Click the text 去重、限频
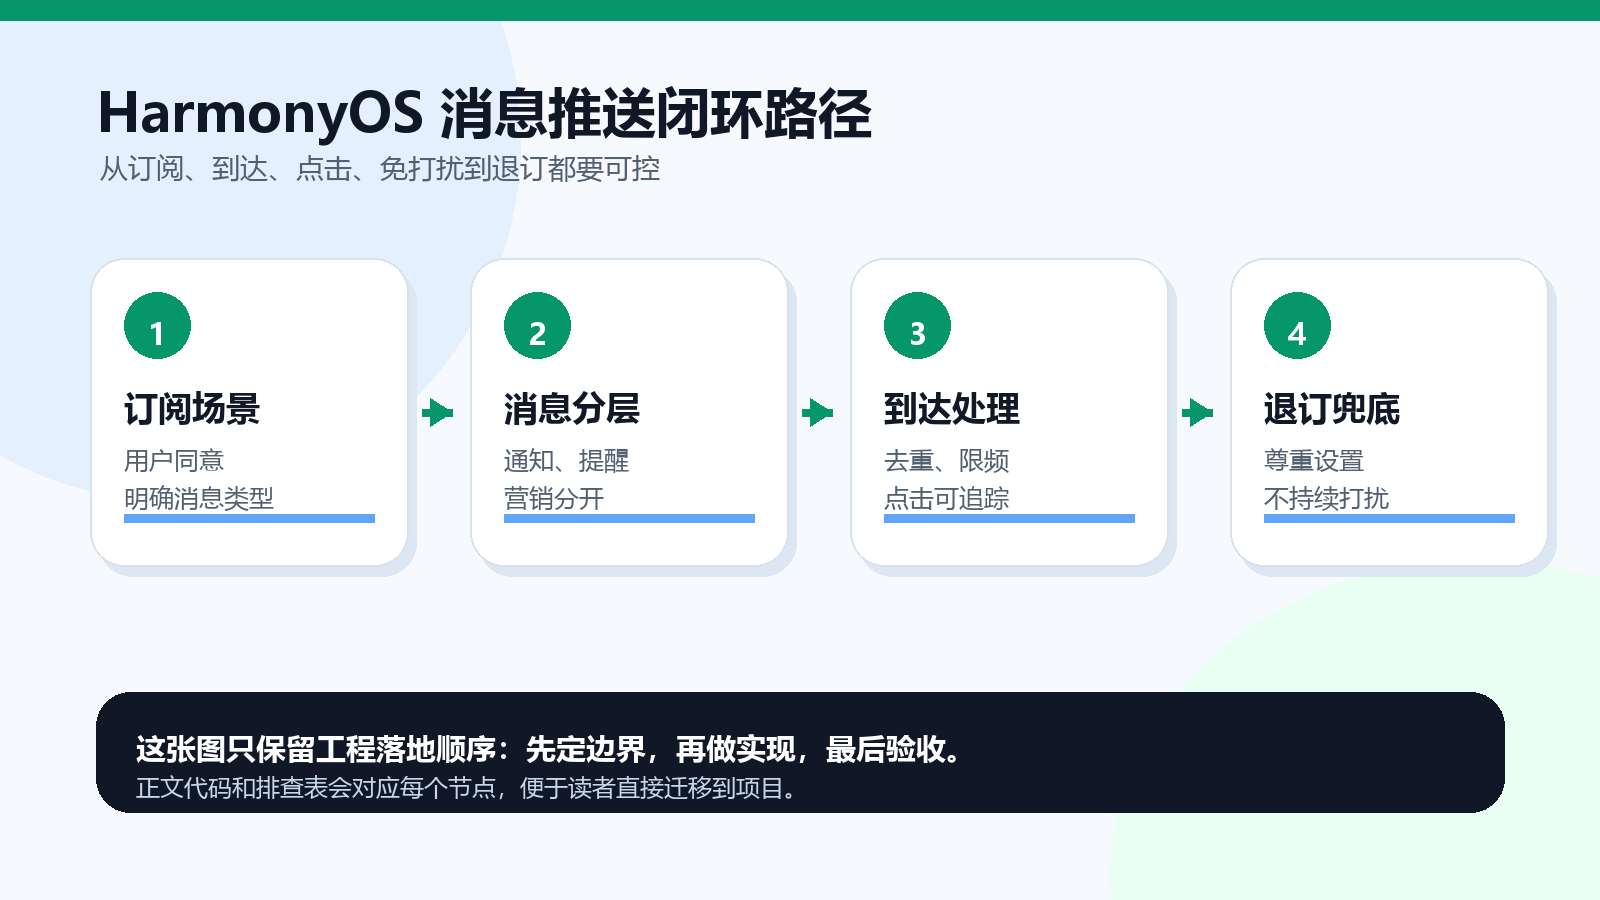This screenshot has width=1600, height=900. pyautogui.click(x=947, y=461)
